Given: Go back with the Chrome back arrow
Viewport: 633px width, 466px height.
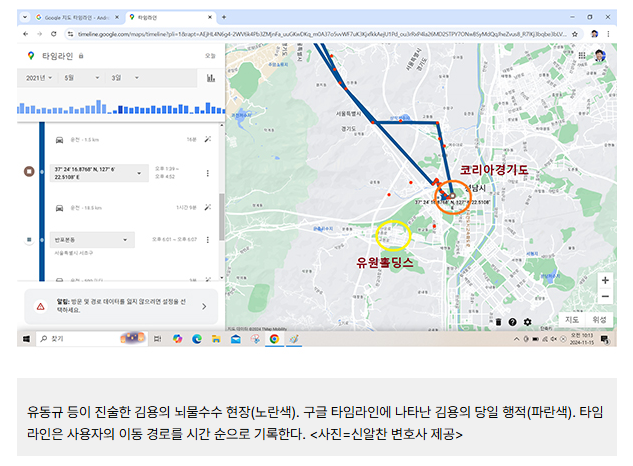Looking at the screenshot, I should click(x=26, y=34).
